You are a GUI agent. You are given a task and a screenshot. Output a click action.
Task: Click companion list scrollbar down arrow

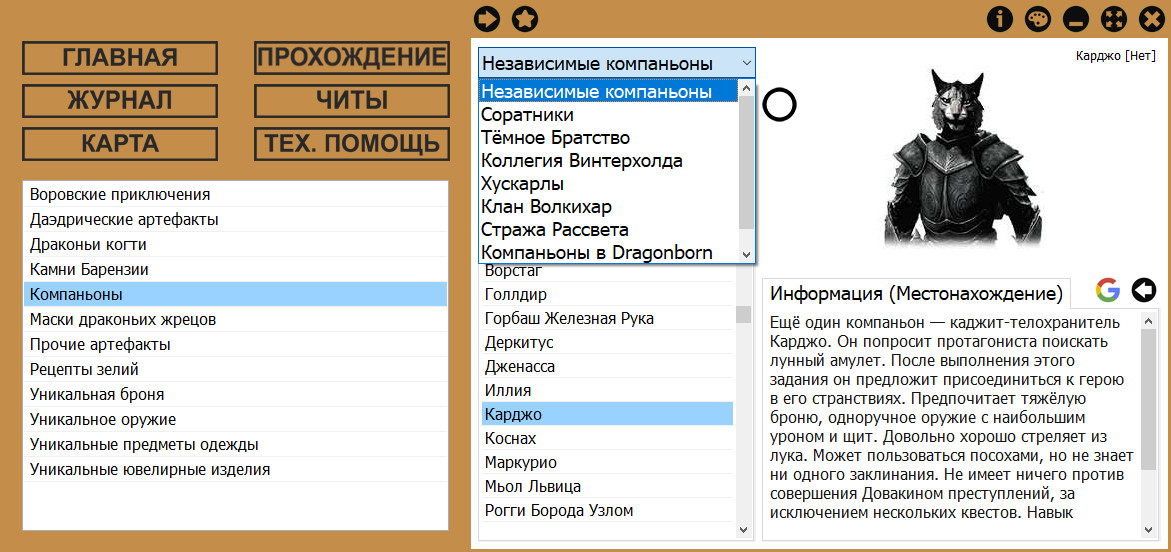coord(743,529)
